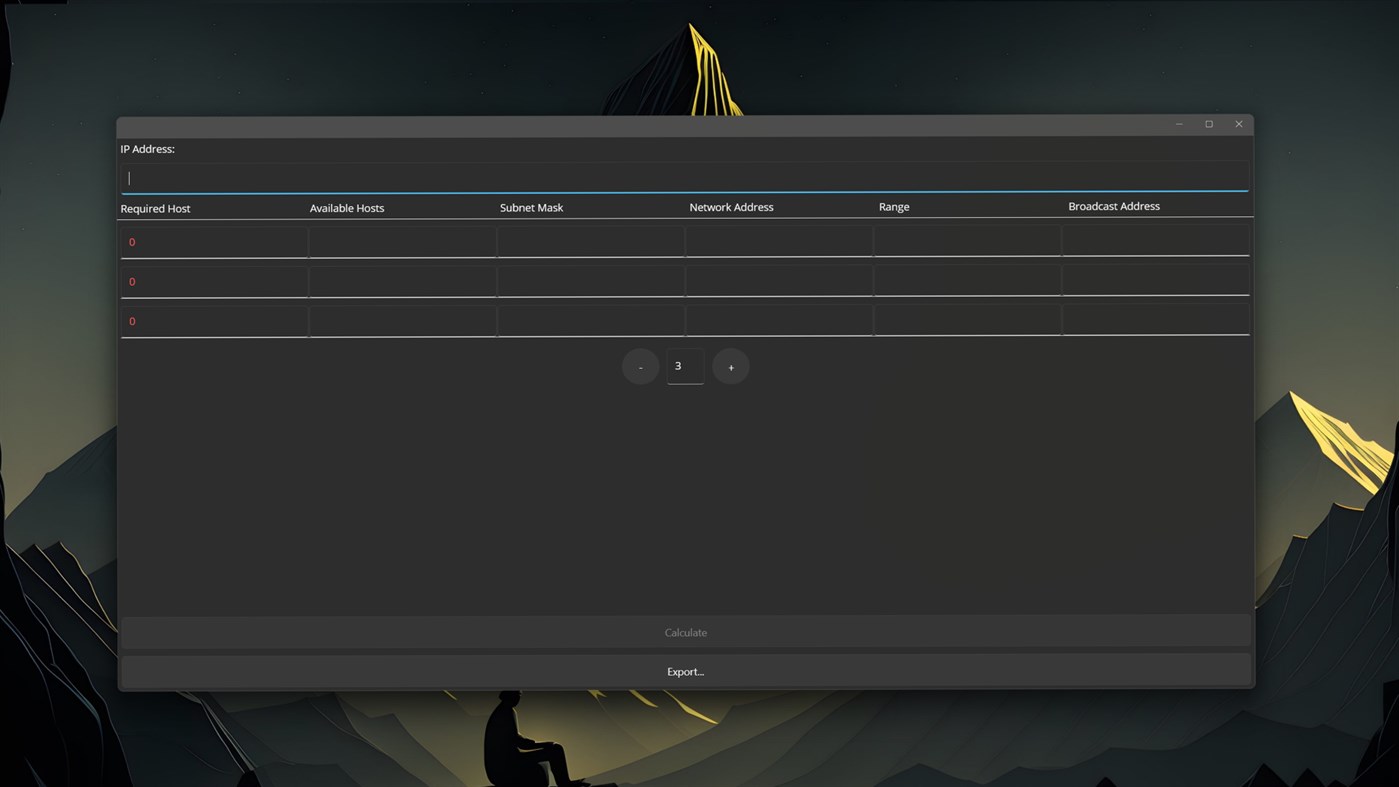1399x787 pixels.
Task: Open the Export... button
Action: pyautogui.click(x=686, y=671)
